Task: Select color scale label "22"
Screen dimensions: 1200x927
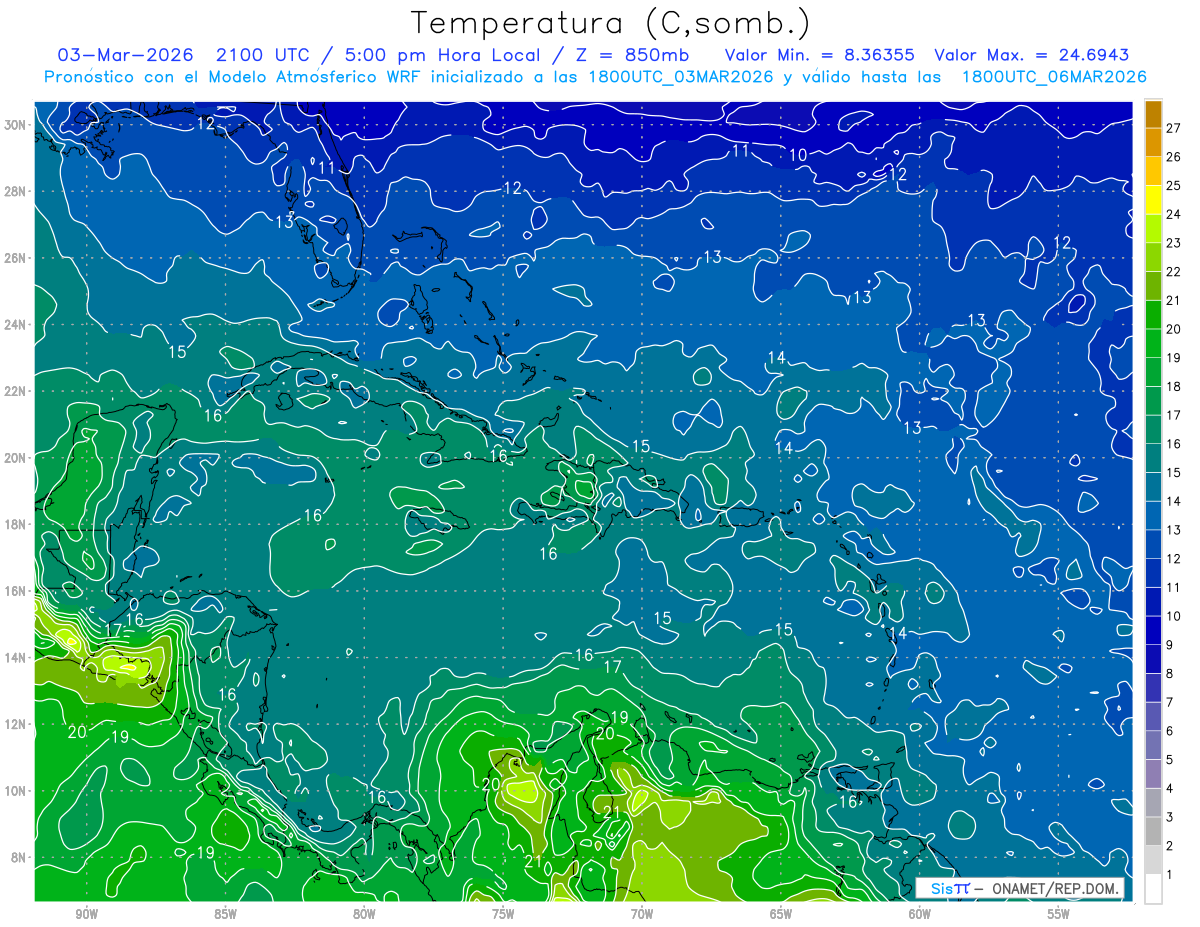Action: [x=1173, y=272]
